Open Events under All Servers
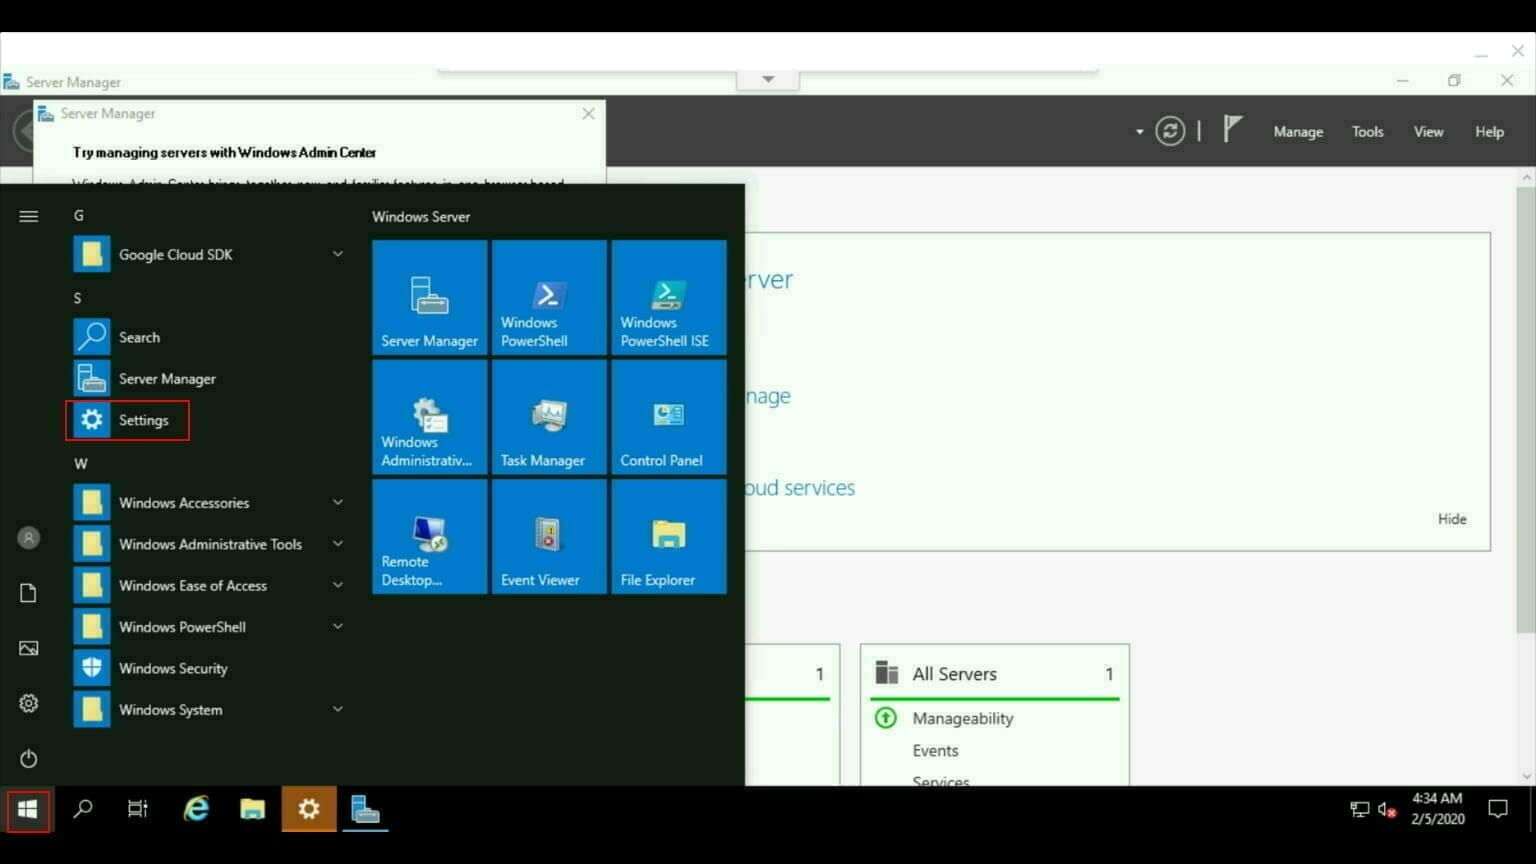 (935, 750)
